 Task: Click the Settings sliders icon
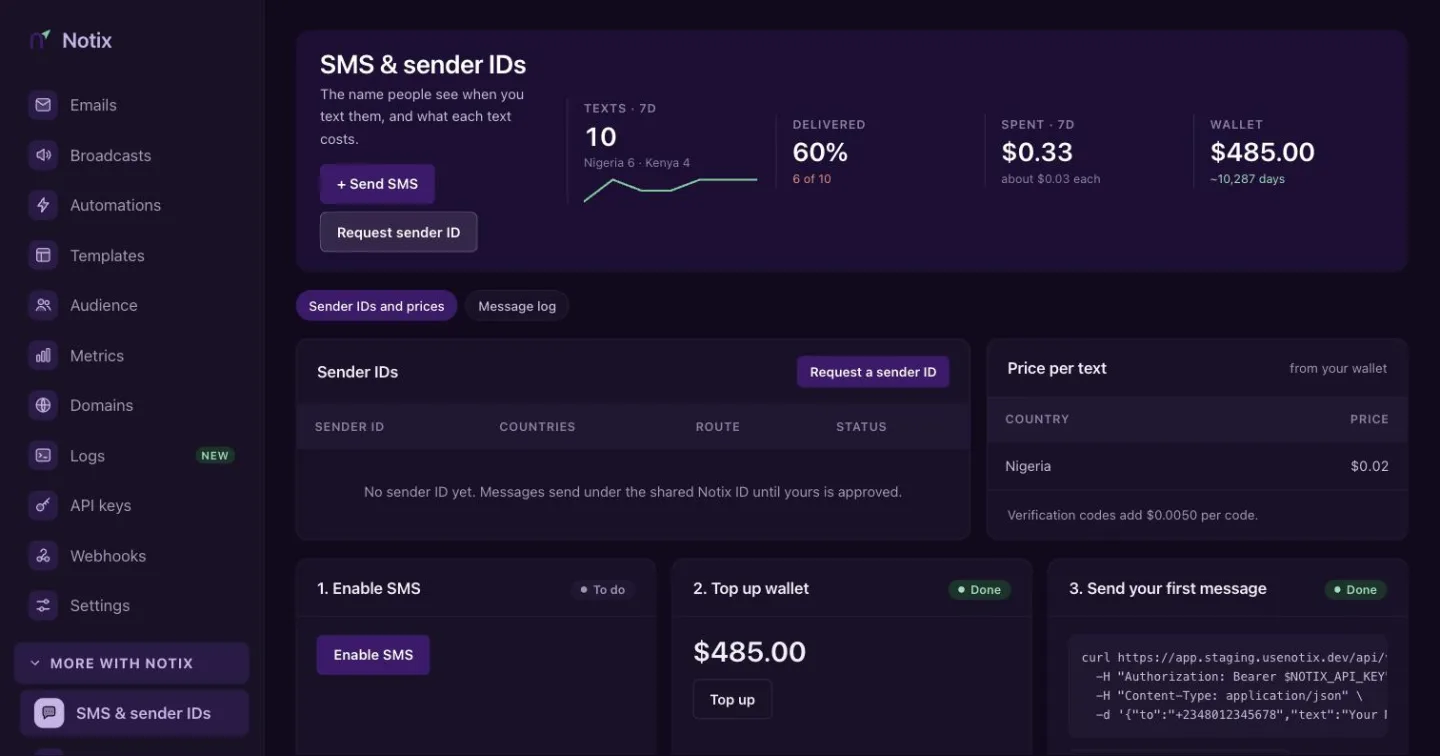tap(43, 605)
